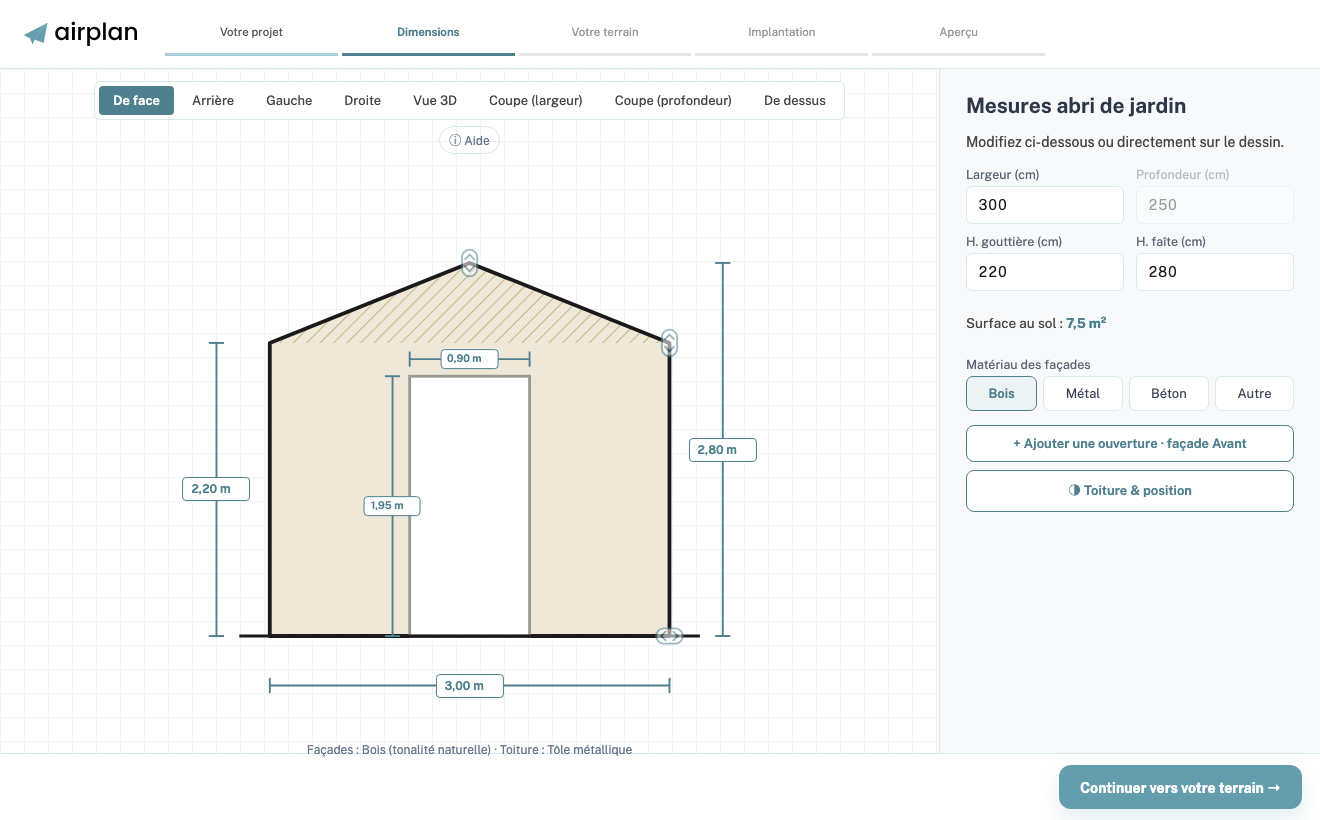Open the Vue 3D view

point(435,100)
